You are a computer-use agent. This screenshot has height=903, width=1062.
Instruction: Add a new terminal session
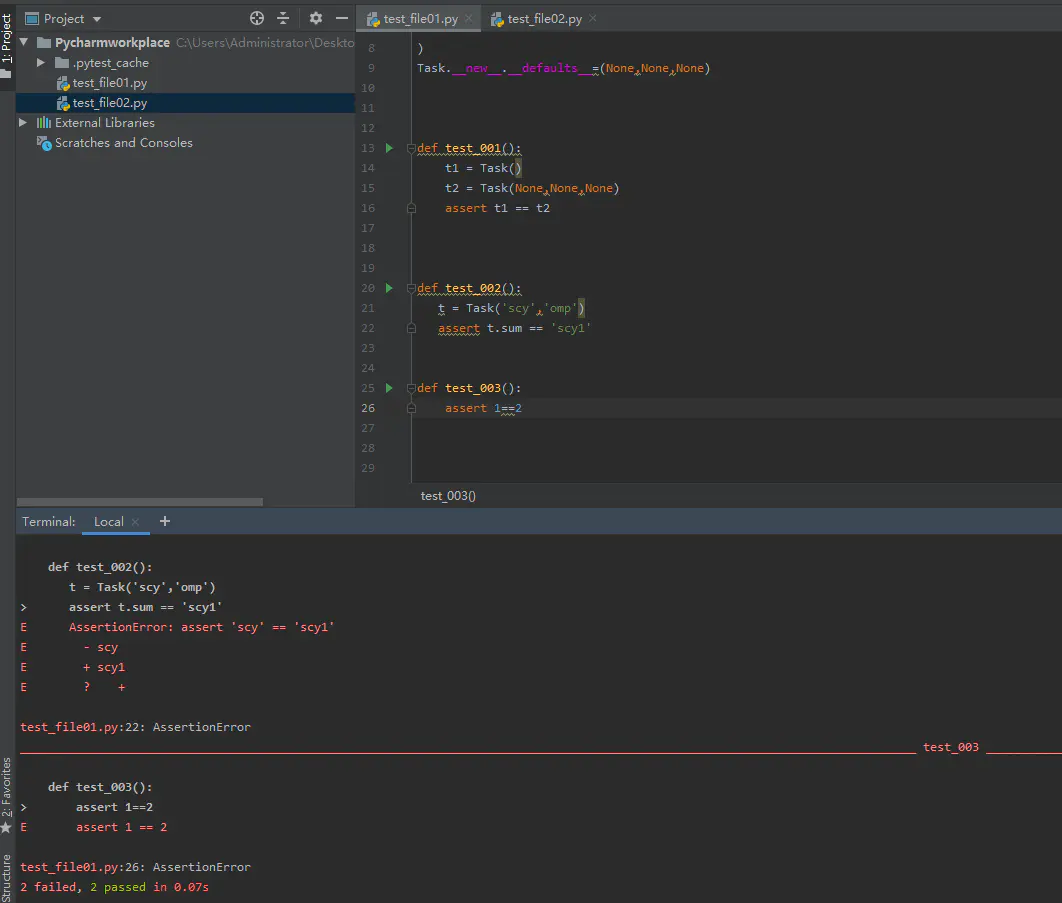click(x=165, y=521)
